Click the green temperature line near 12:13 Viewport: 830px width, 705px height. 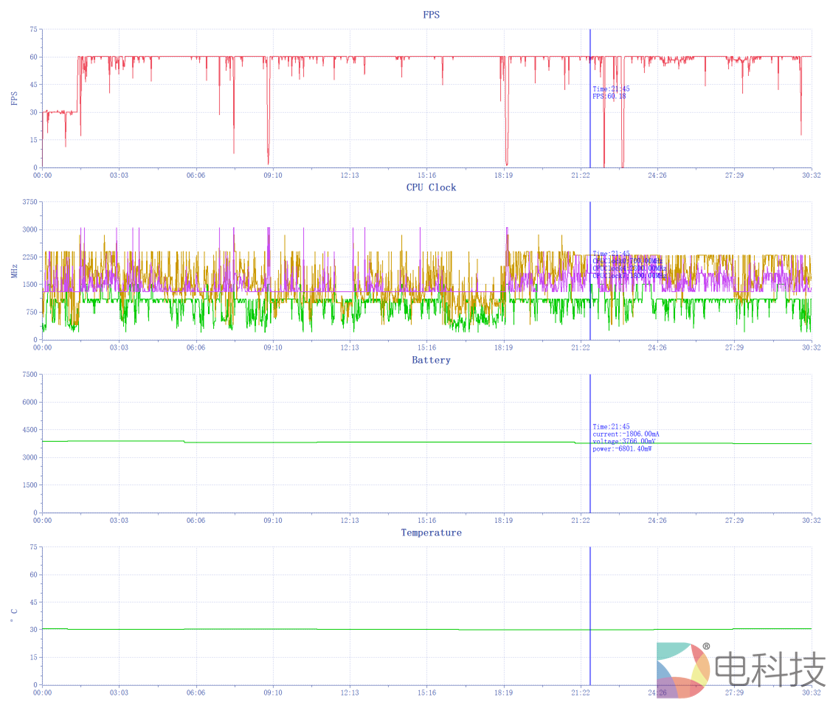tap(350, 629)
